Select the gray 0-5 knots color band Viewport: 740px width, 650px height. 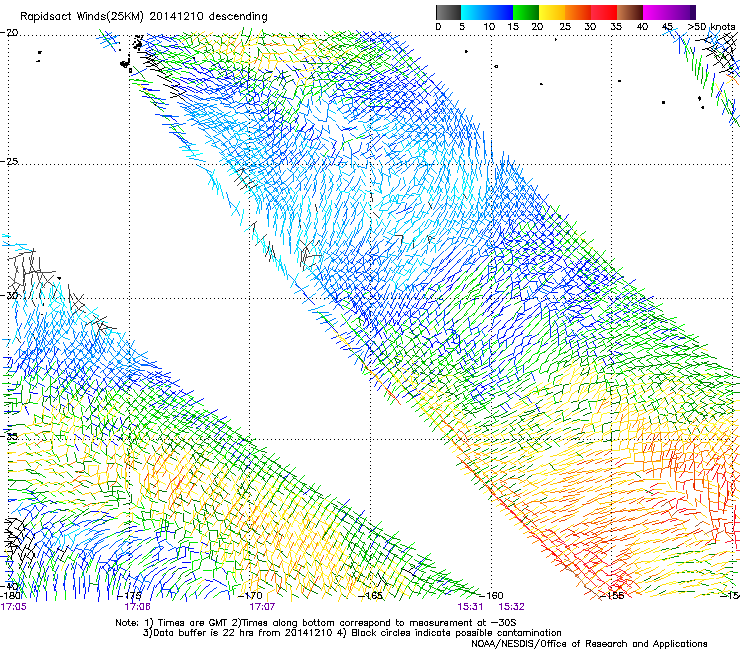coord(448,12)
